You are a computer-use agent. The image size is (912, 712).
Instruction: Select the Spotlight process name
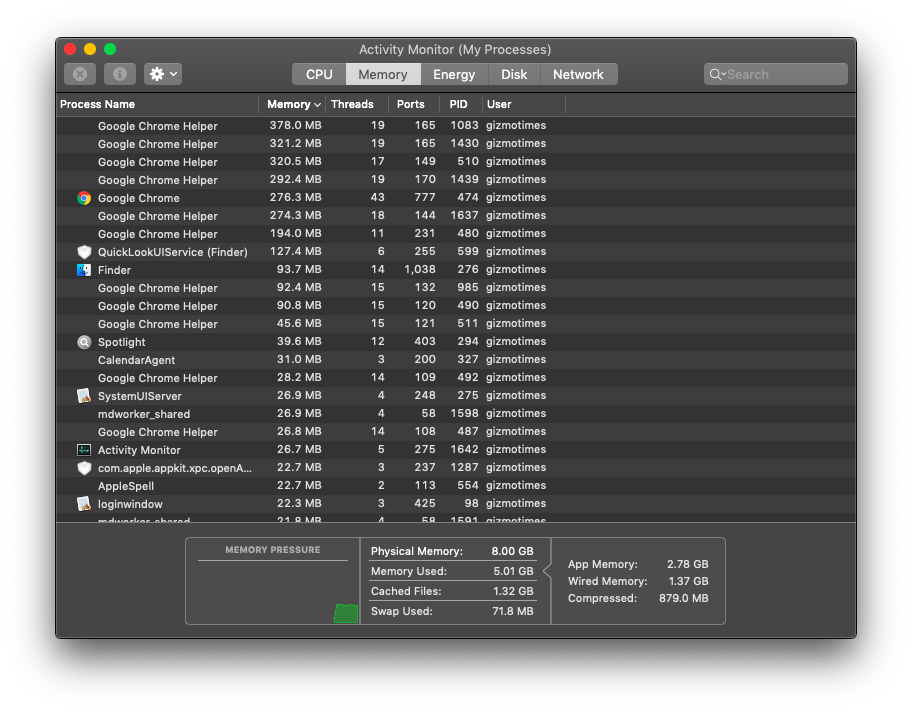click(122, 342)
